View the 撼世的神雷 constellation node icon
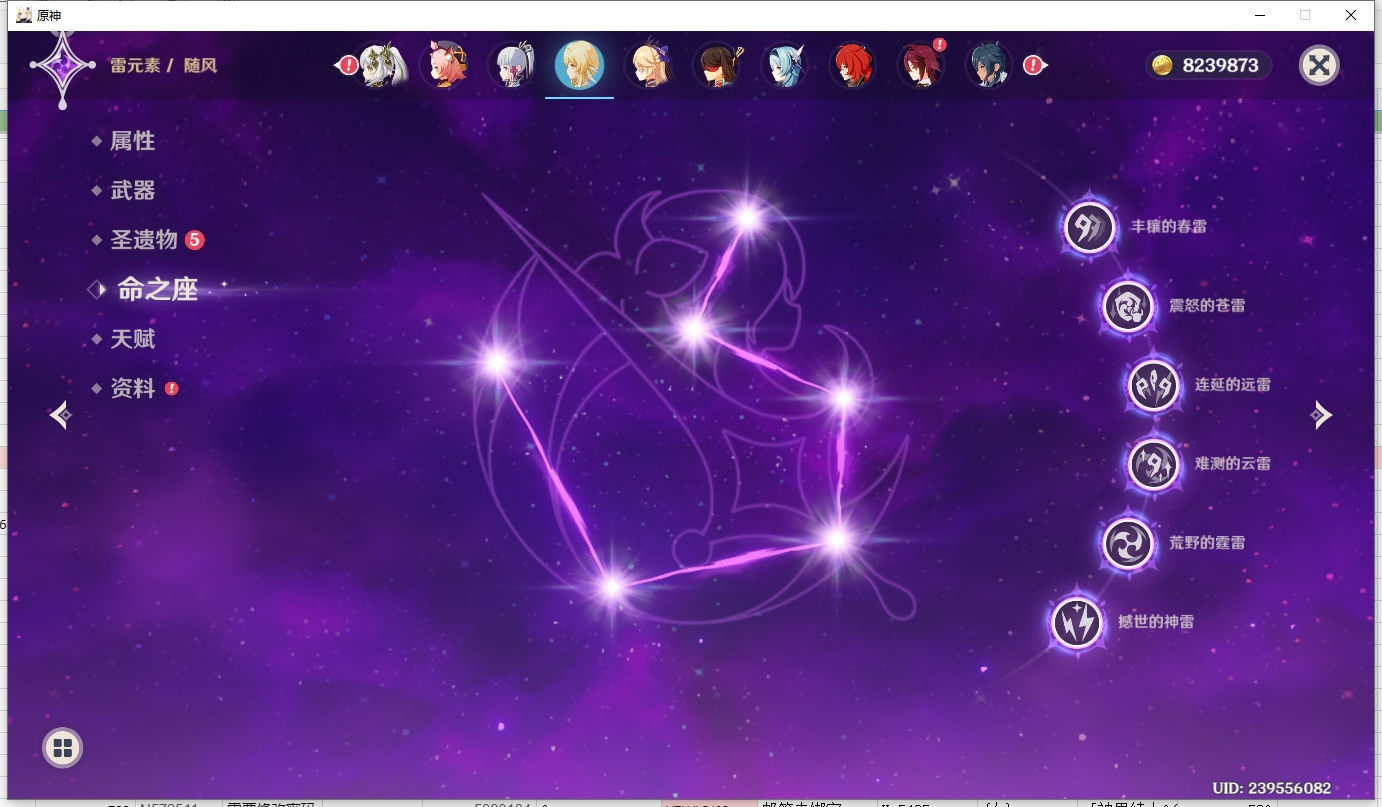Viewport: 1382px width, 807px height. pos(1077,622)
